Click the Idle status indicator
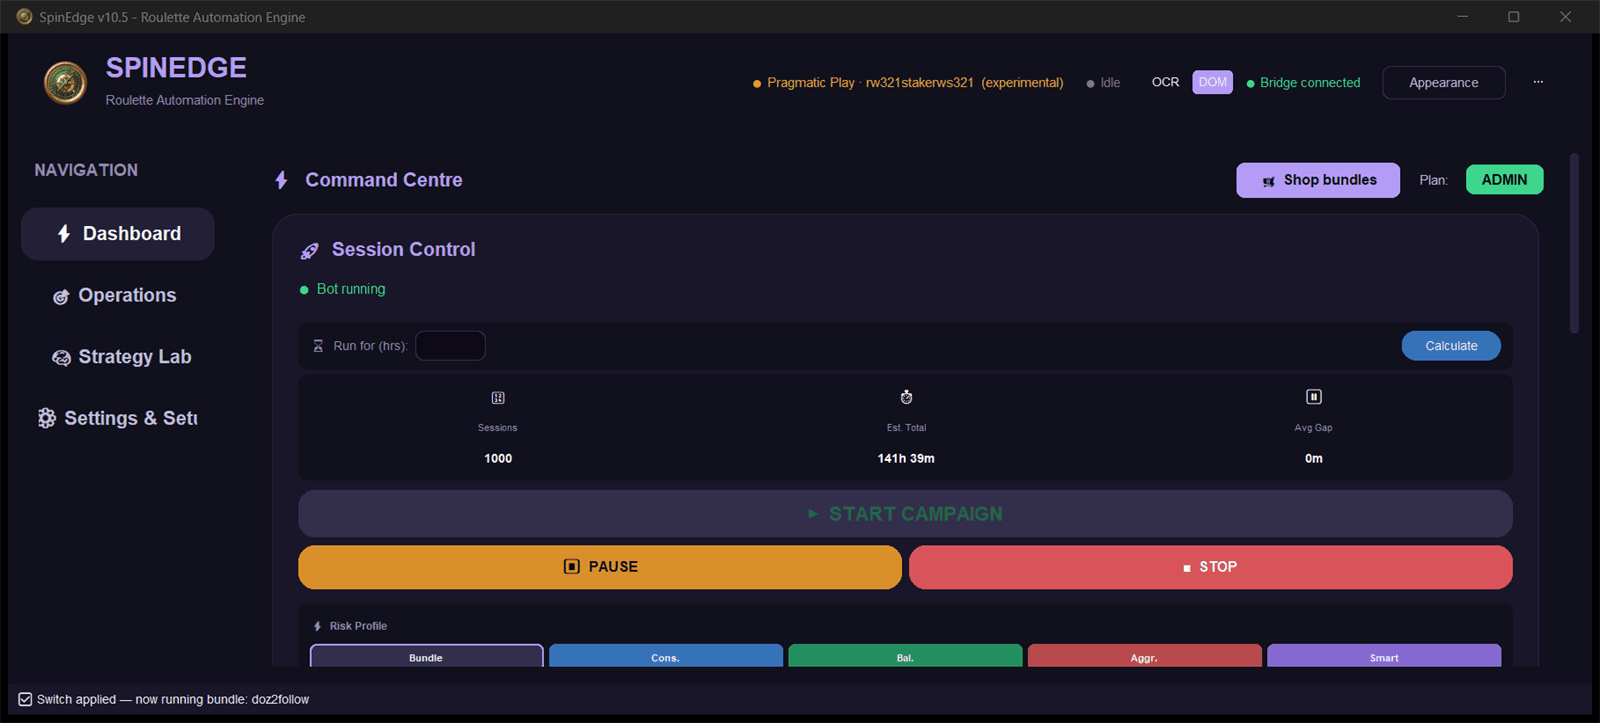 (x=1103, y=83)
